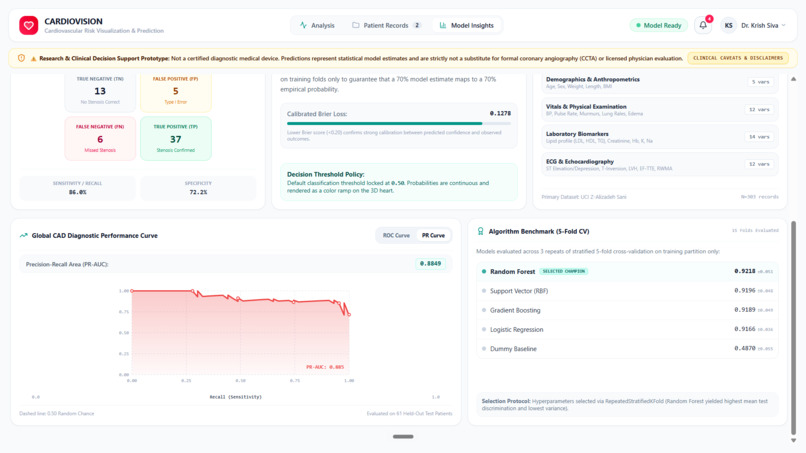Viewport: 806px width, 453px height.
Task: Select the Random Forest benchmark row
Action: pyautogui.click(x=627, y=271)
